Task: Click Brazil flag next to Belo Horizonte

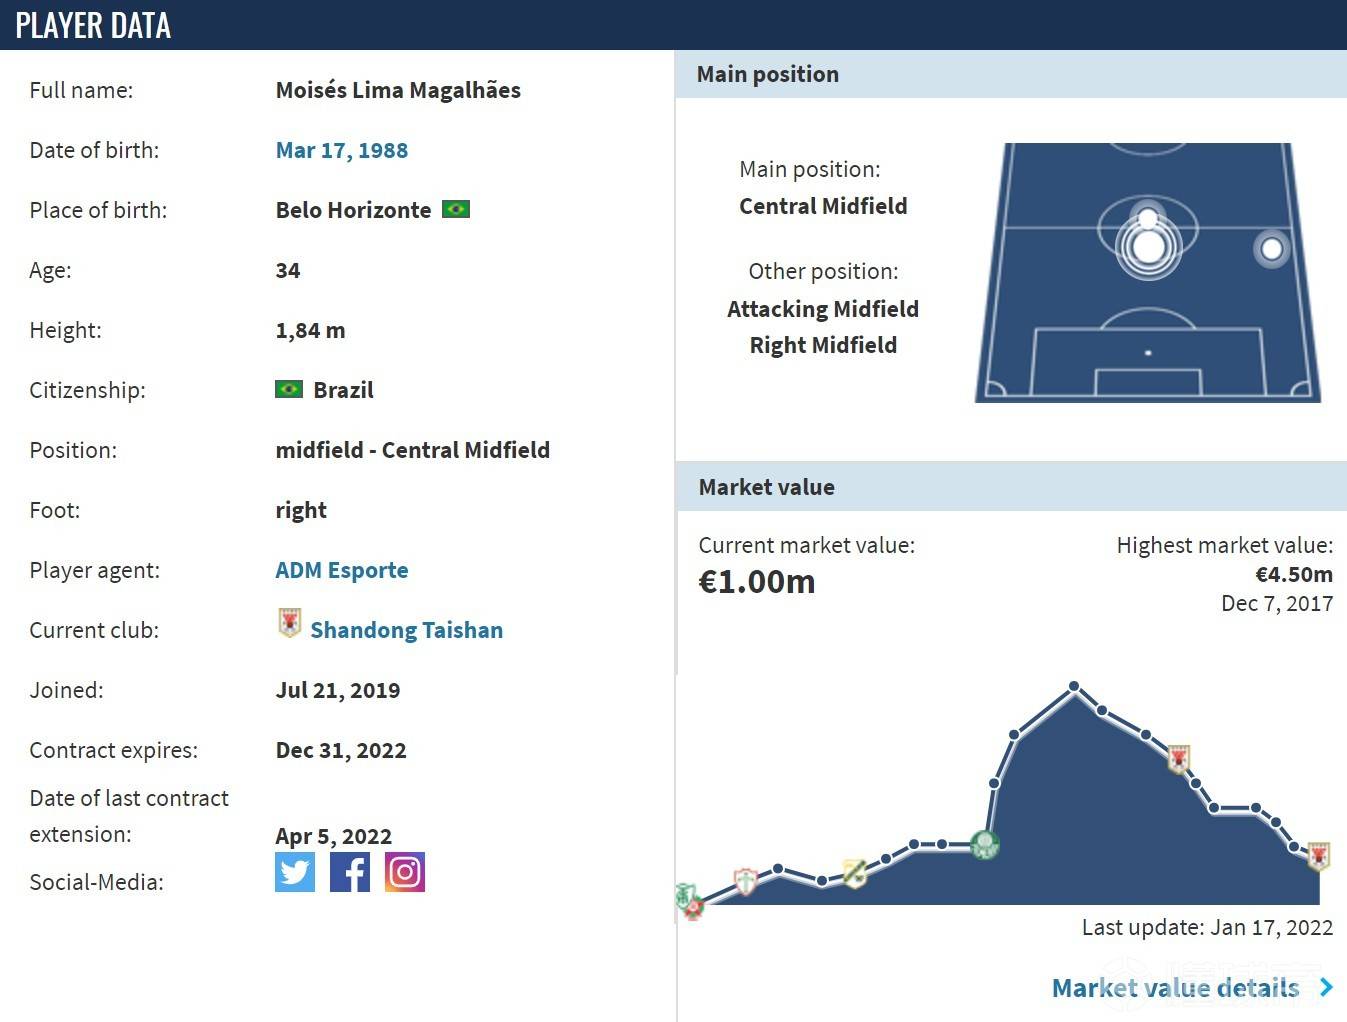Action: [456, 209]
